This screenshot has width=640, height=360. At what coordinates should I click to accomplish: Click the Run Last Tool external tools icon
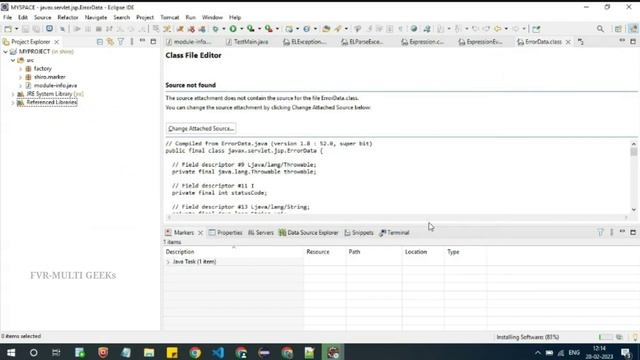click(x=268, y=29)
